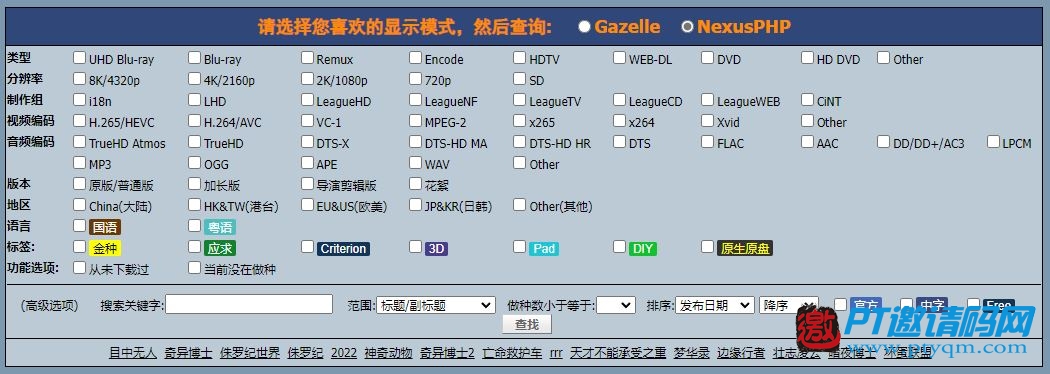Check the 导演剪辑版 edition checkbox
This screenshot has height=374, width=1050.
click(307, 184)
